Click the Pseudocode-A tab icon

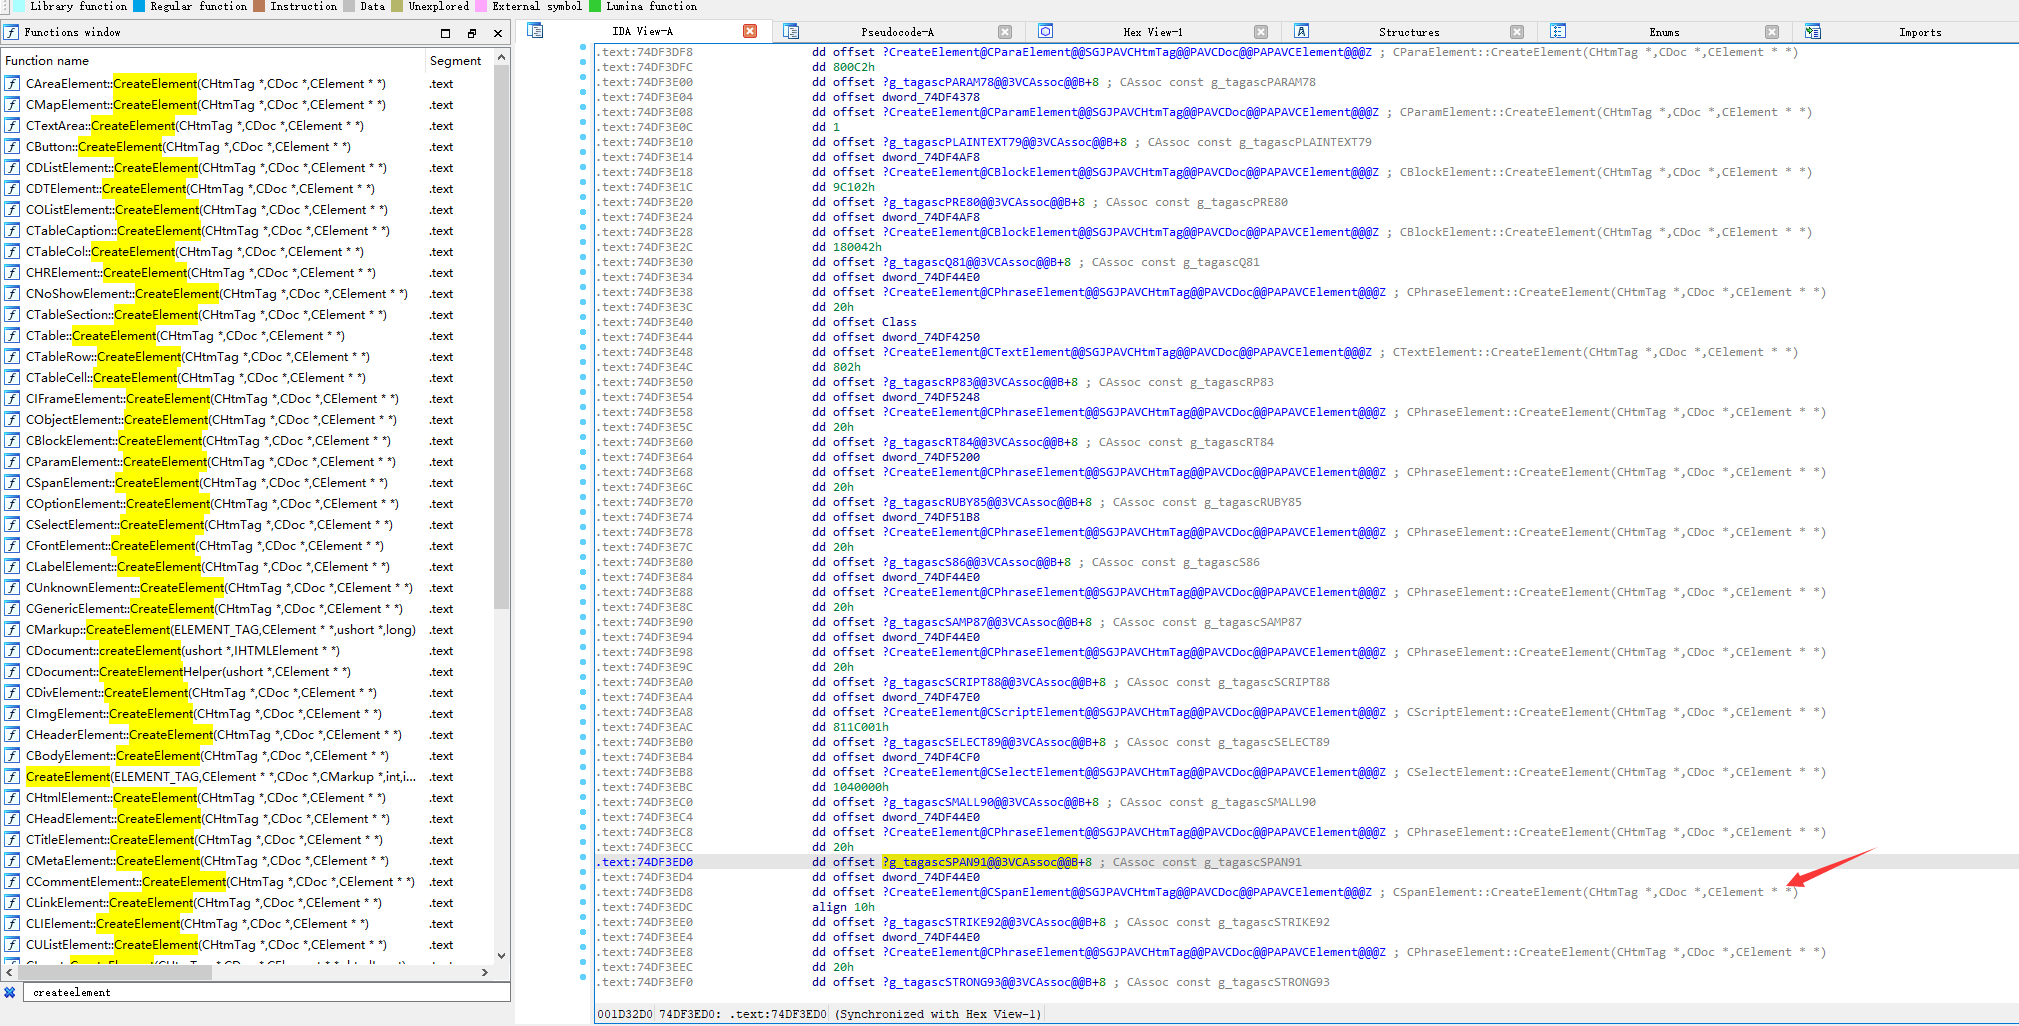[791, 31]
